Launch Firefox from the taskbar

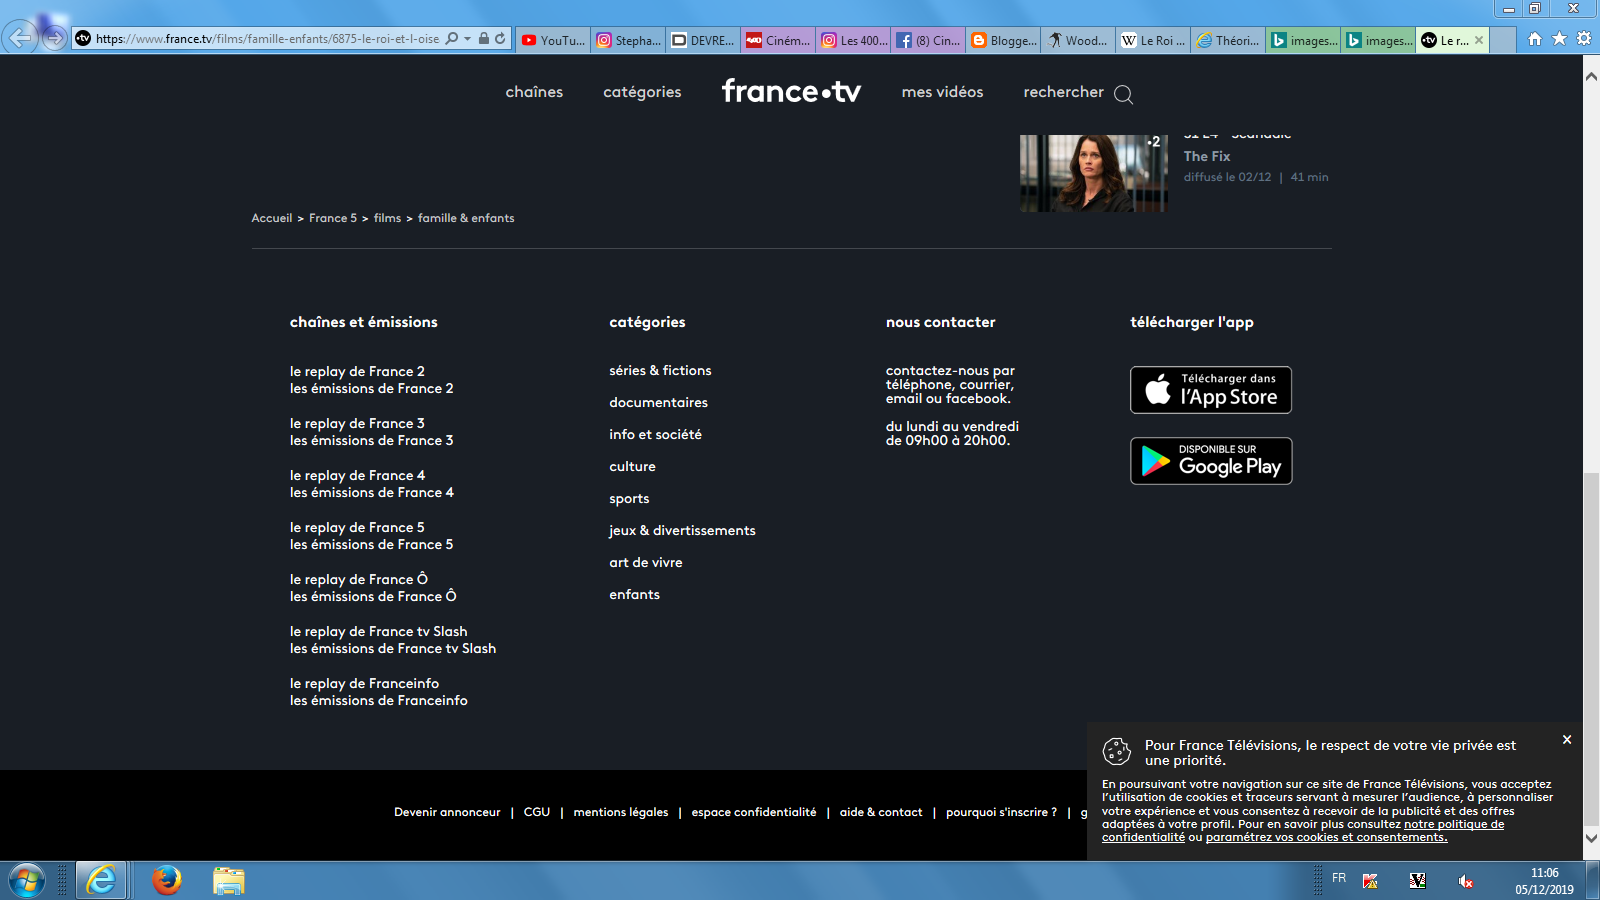click(x=167, y=881)
